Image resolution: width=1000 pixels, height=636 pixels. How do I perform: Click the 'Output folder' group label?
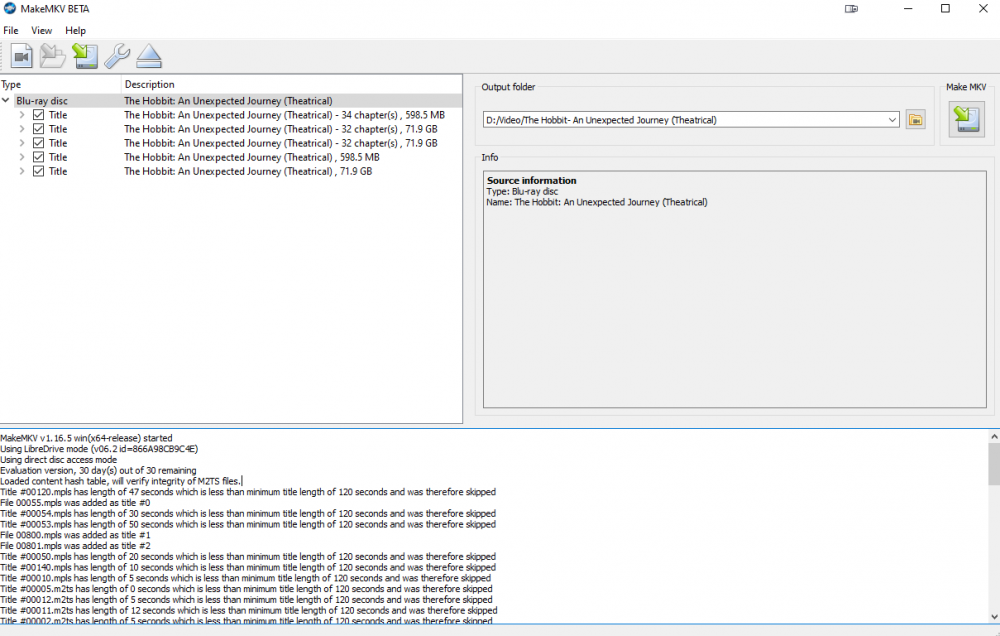pyautogui.click(x=508, y=87)
